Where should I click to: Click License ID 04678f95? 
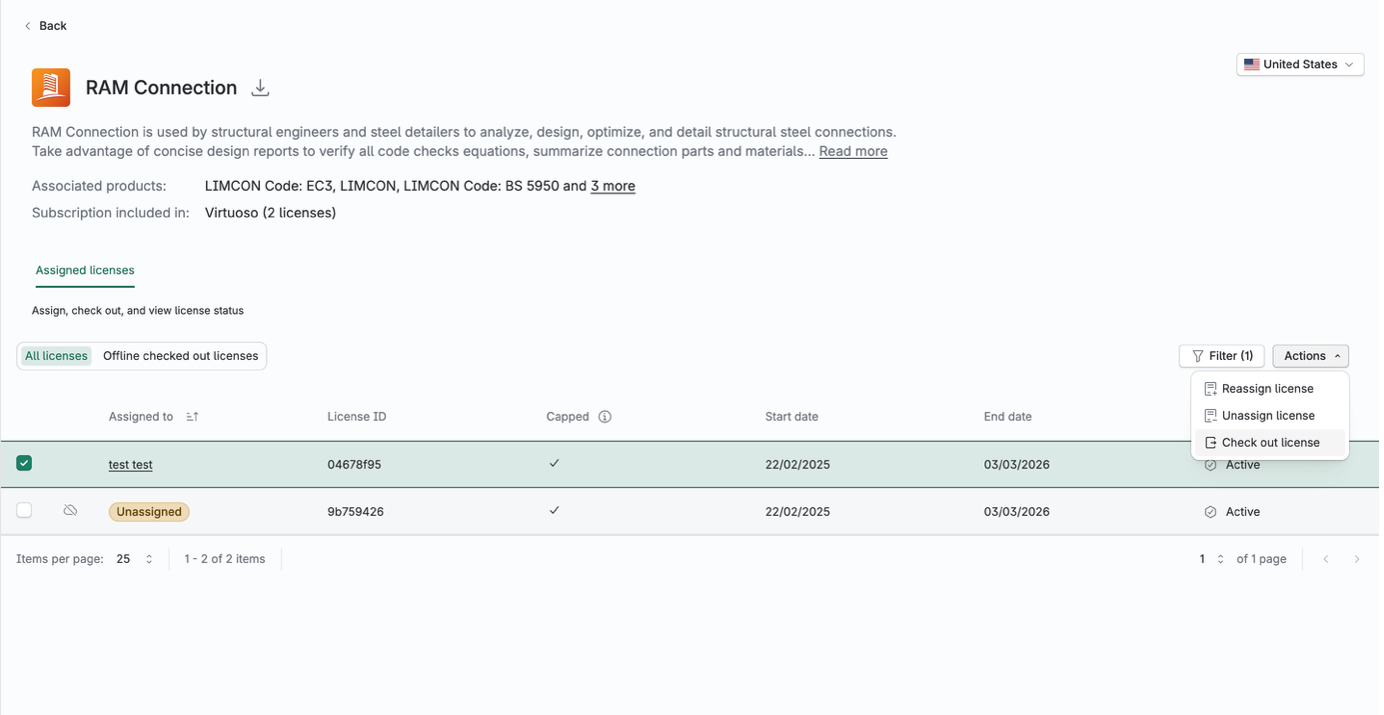pos(354,465)
